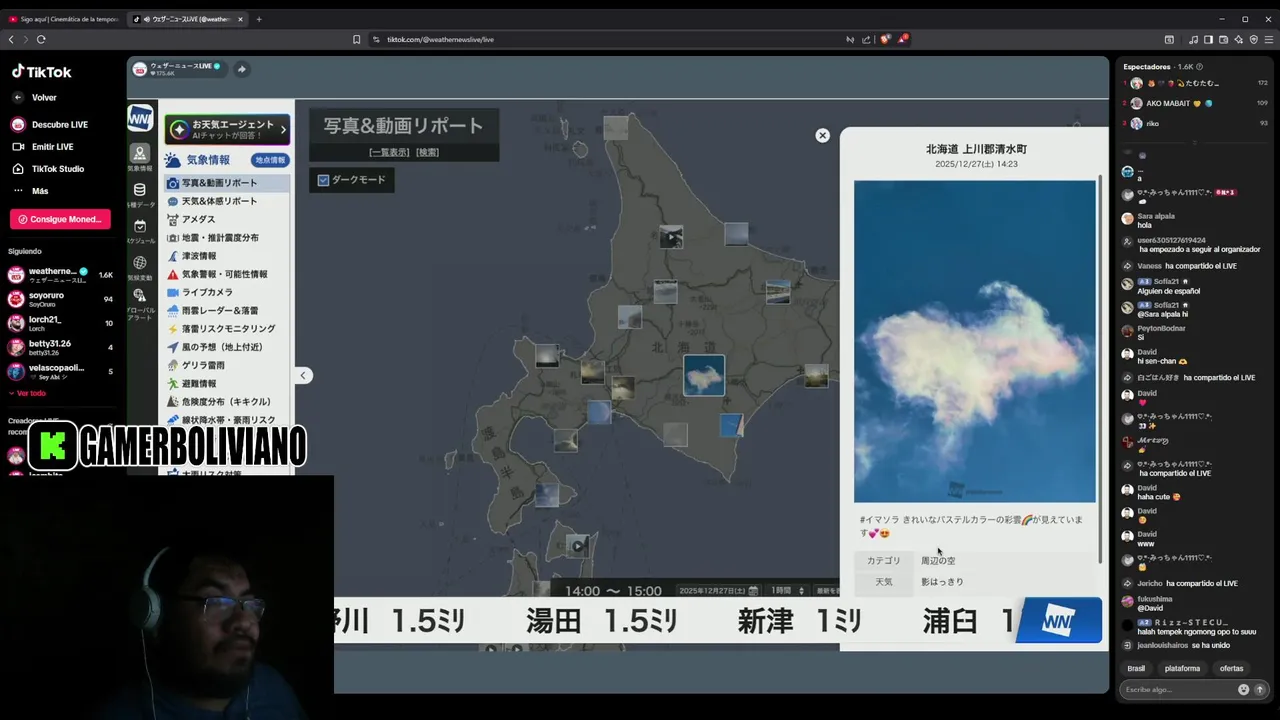
Task: Open the soyoruro followed channel
Action: (60, 299)
